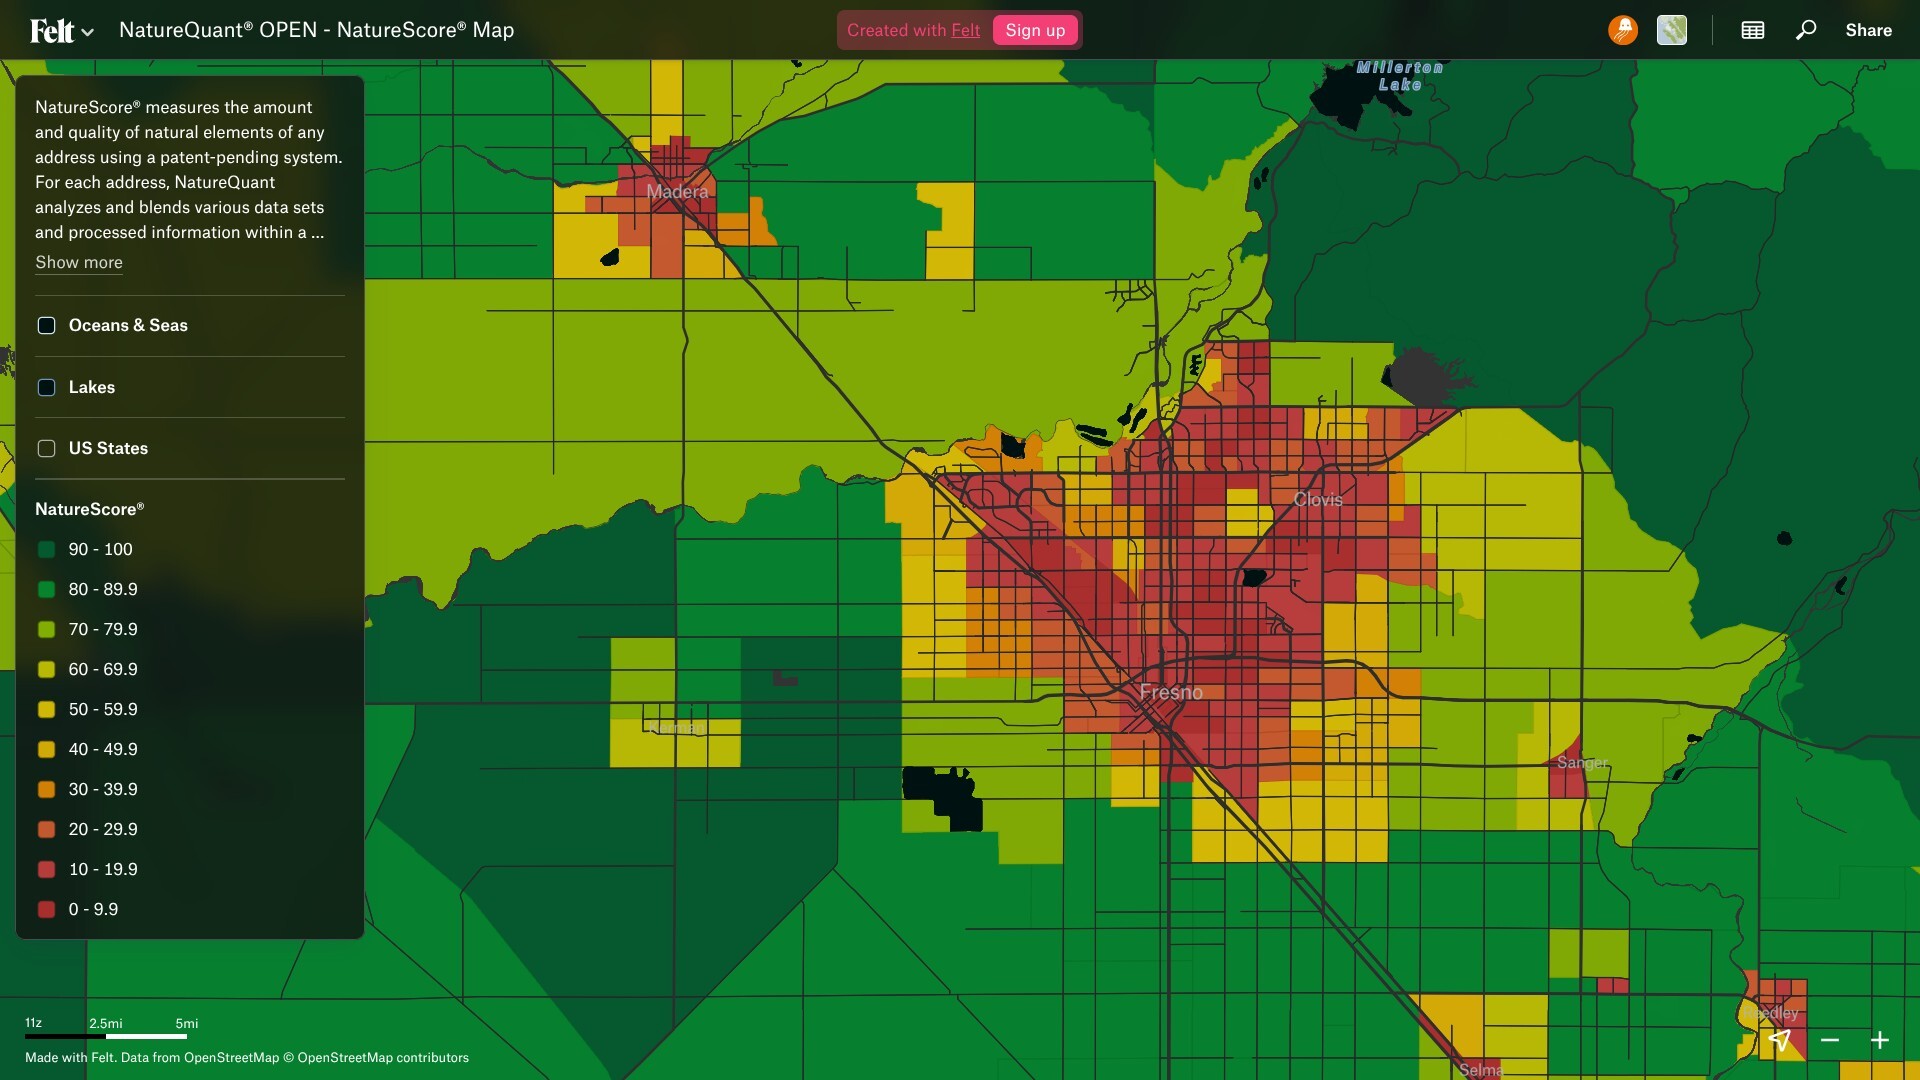This screenshot has width=1920, height=1080.
Task: Click the Selma city label
Action: (1480, 1069)
